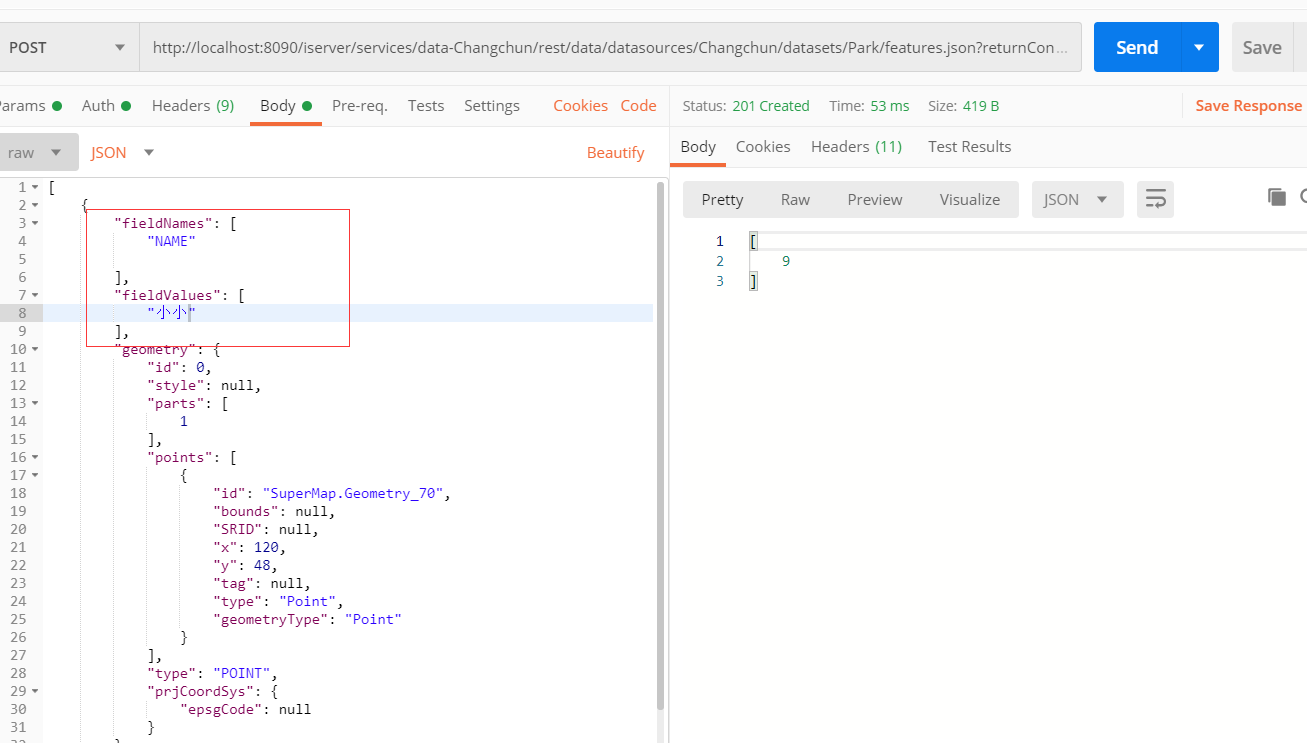
Task: Click the orange Cookies link
Action: (580, 105)
